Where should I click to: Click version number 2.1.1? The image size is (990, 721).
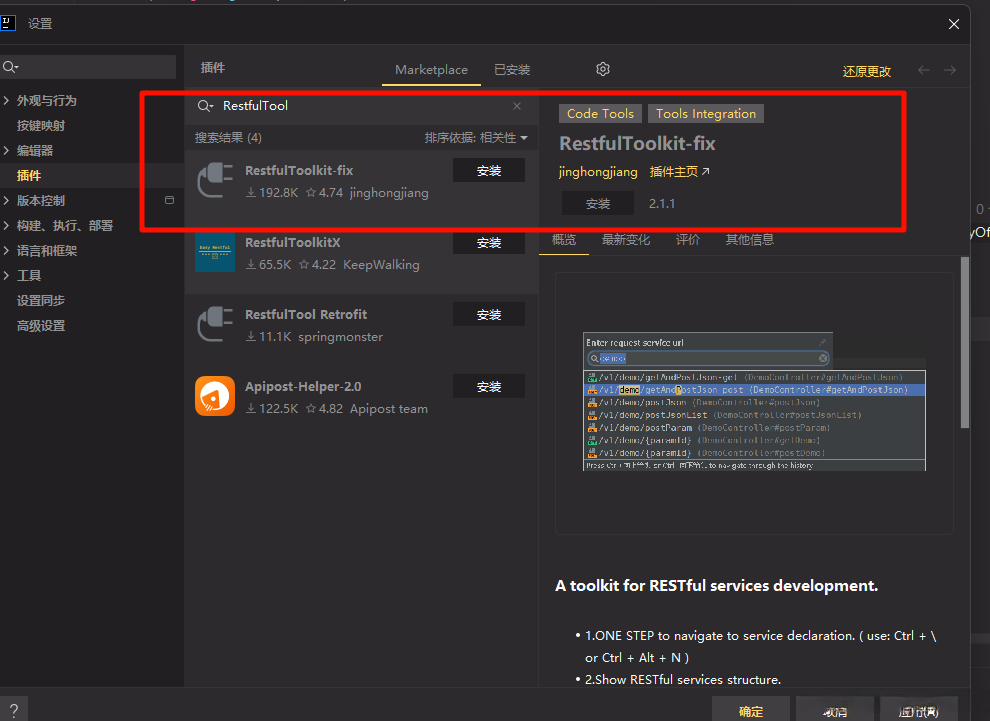(x=662, y=204)
